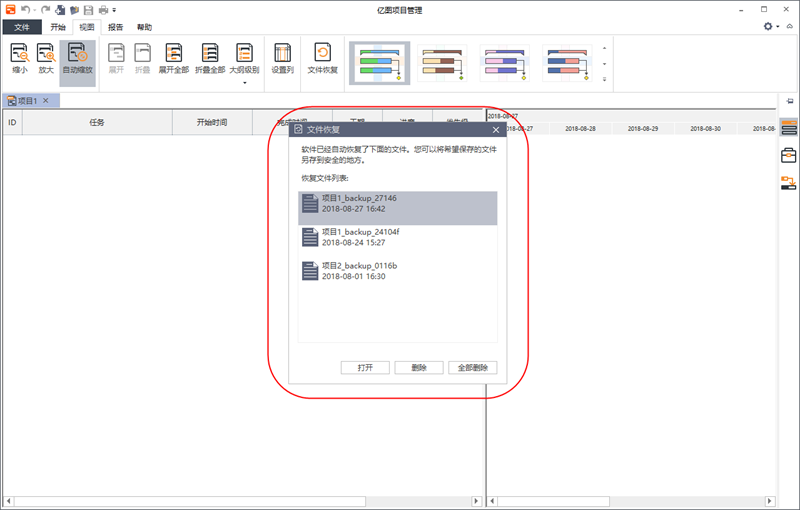Close the 项目1 document tab
This screenshot has width=800, height=510.
tap(46, 100)
